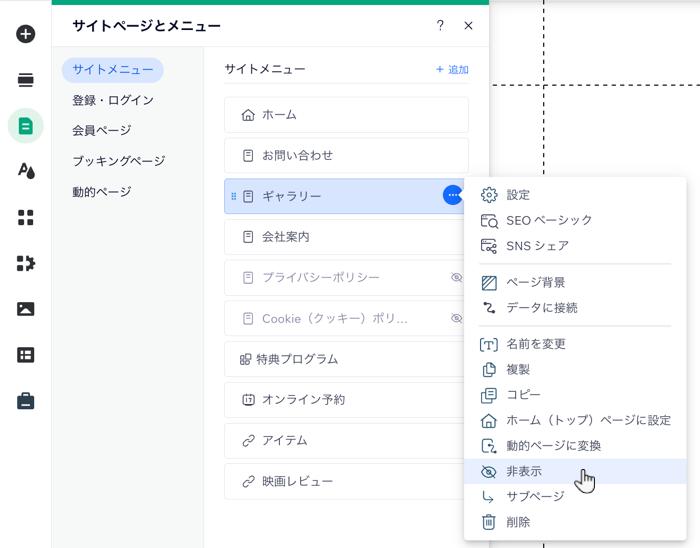Open the puzzle-piece add-ons sidebar icon

25,263
